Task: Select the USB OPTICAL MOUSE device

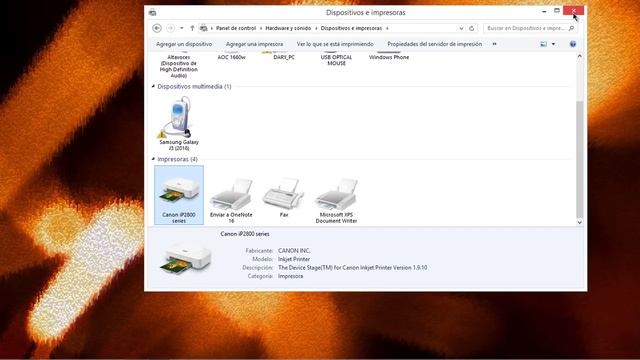Action: (x=336, y=60)
